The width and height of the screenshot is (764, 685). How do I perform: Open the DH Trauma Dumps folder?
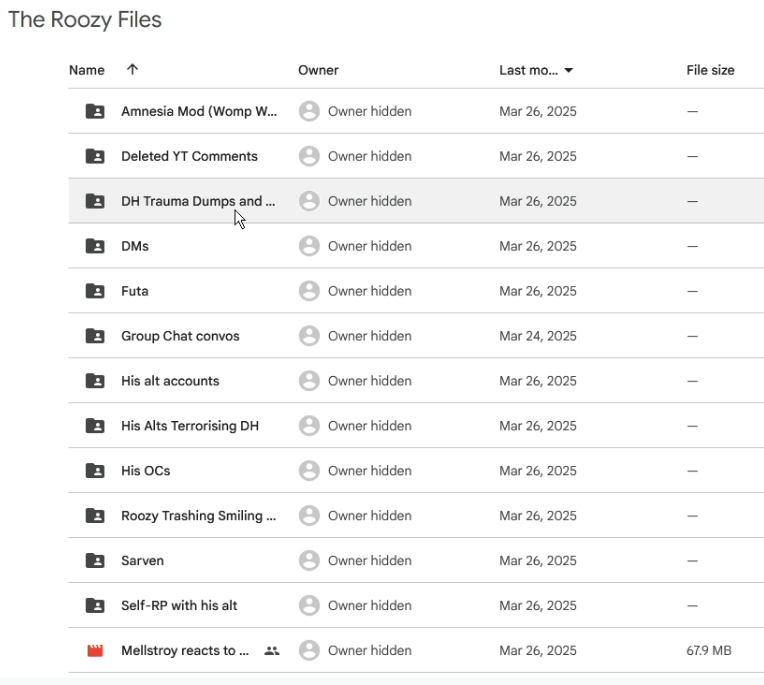[x=198, y=201]
